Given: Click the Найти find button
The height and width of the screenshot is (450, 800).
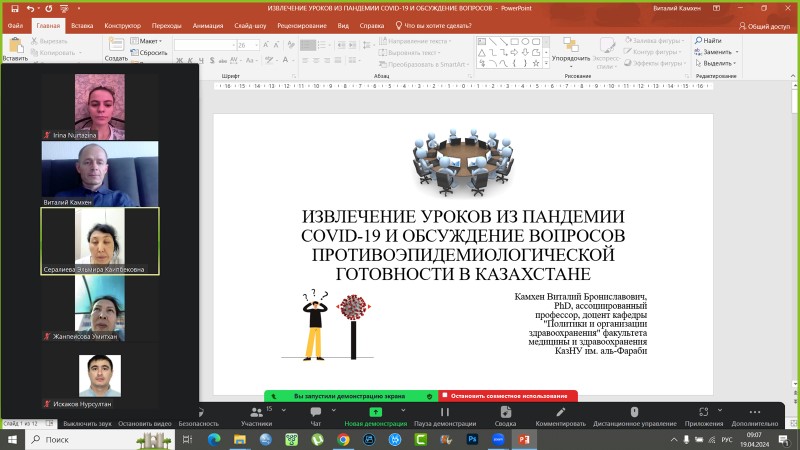Looking at the screenshot, I should tap(708, 41).
